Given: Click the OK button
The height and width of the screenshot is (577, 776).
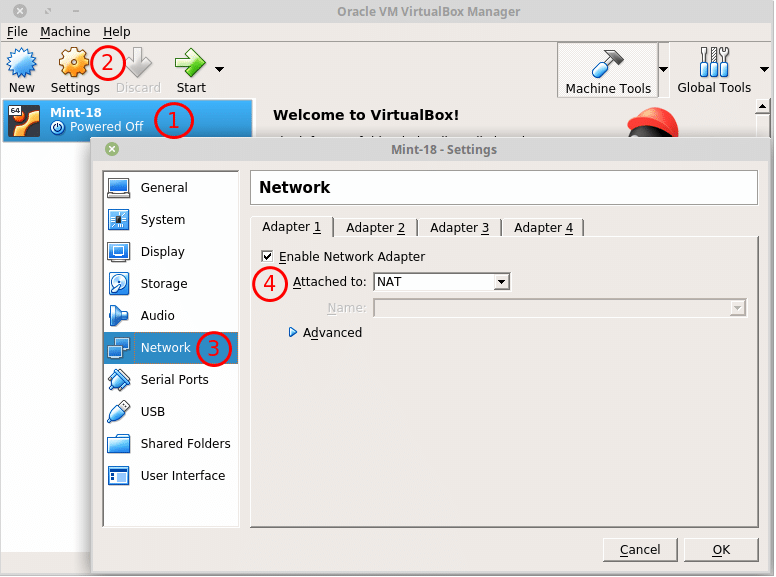Looking at the screenshot, I should click(721, 550).
